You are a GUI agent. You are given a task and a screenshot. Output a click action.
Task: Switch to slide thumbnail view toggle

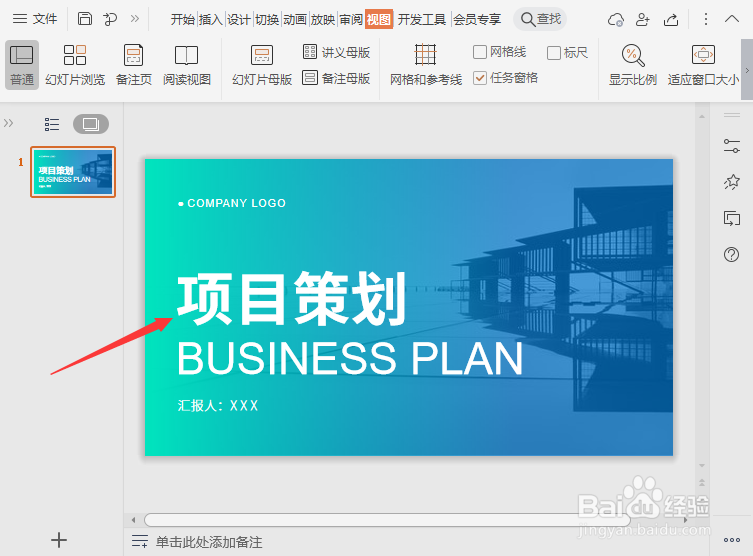pos(91,124)
